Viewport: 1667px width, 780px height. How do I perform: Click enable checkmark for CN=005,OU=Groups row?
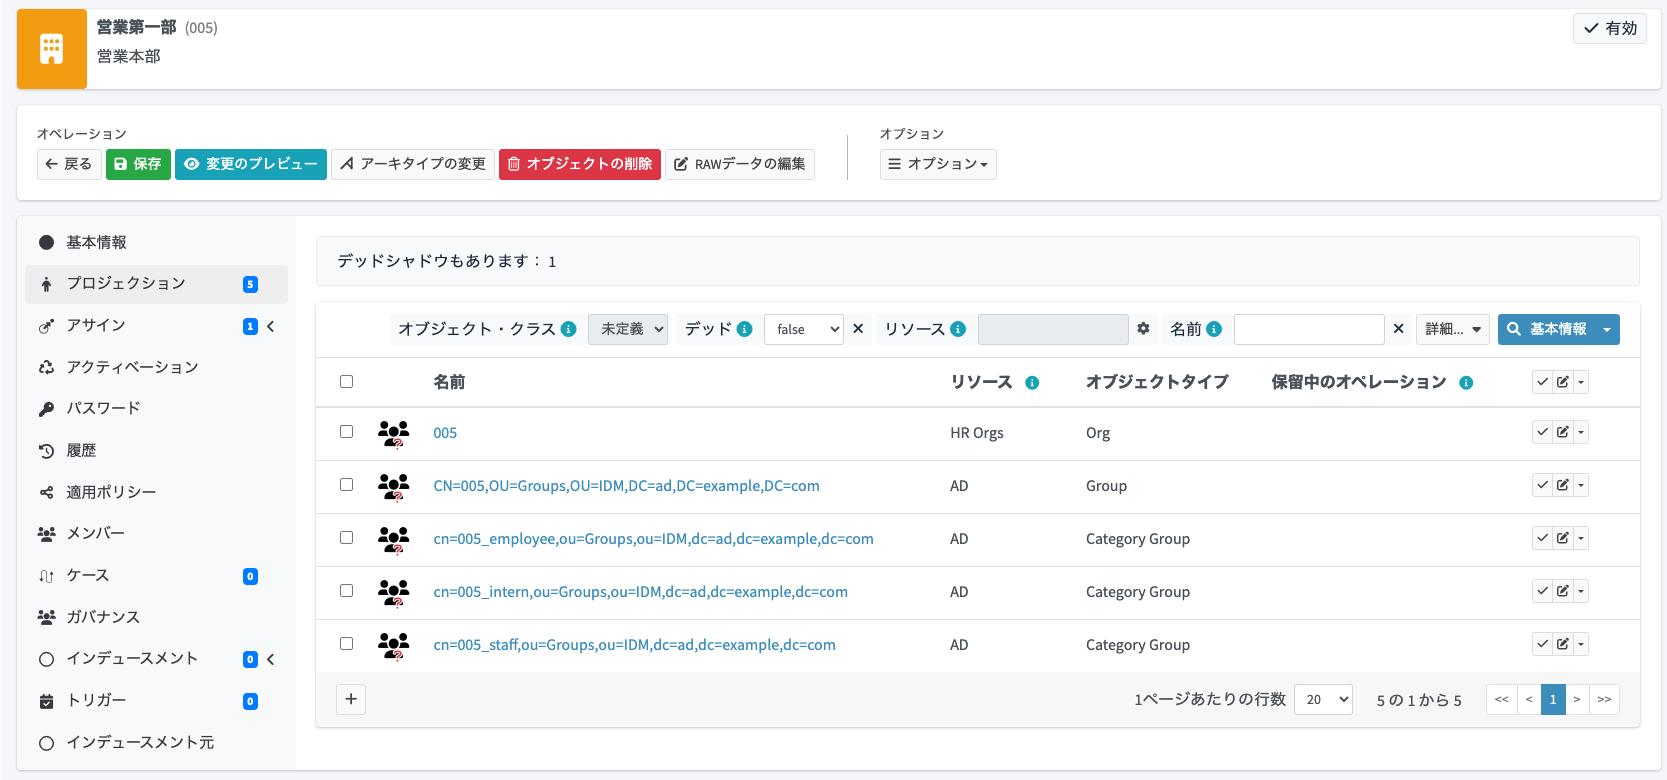click(1543, 486)
